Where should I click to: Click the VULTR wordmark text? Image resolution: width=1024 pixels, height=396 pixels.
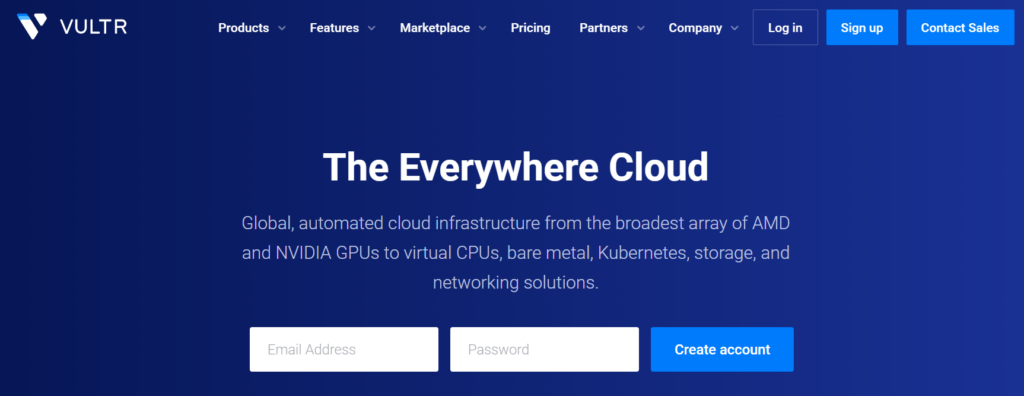[x=93, y=27]
